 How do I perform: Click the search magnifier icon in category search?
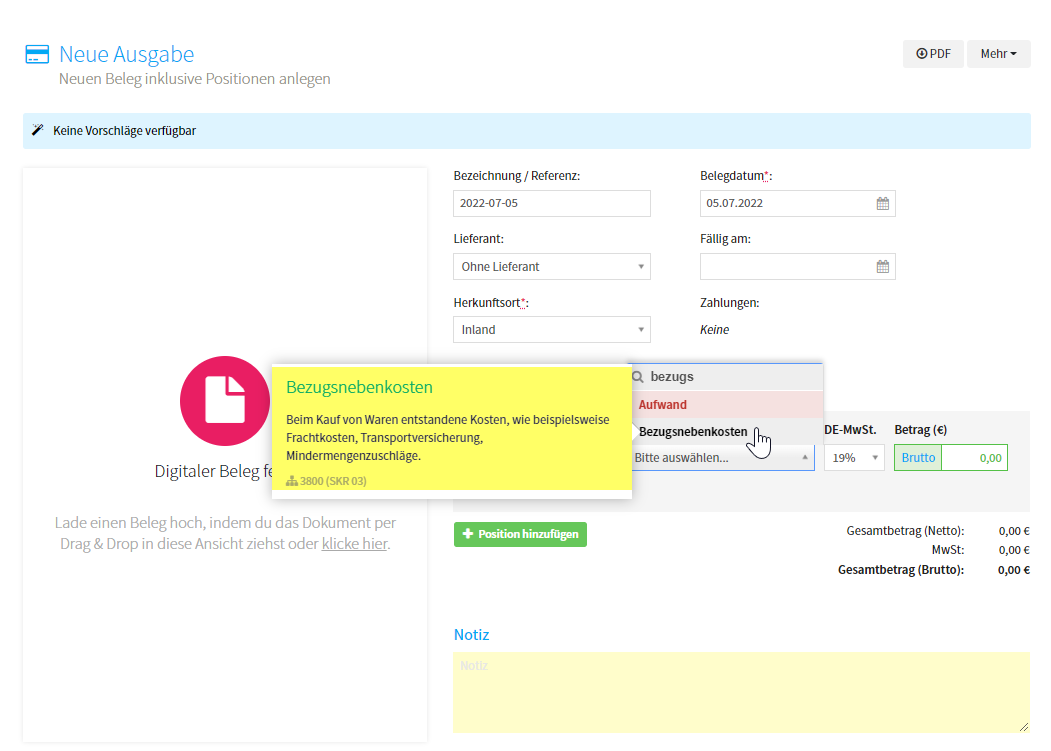click(638, 377)
